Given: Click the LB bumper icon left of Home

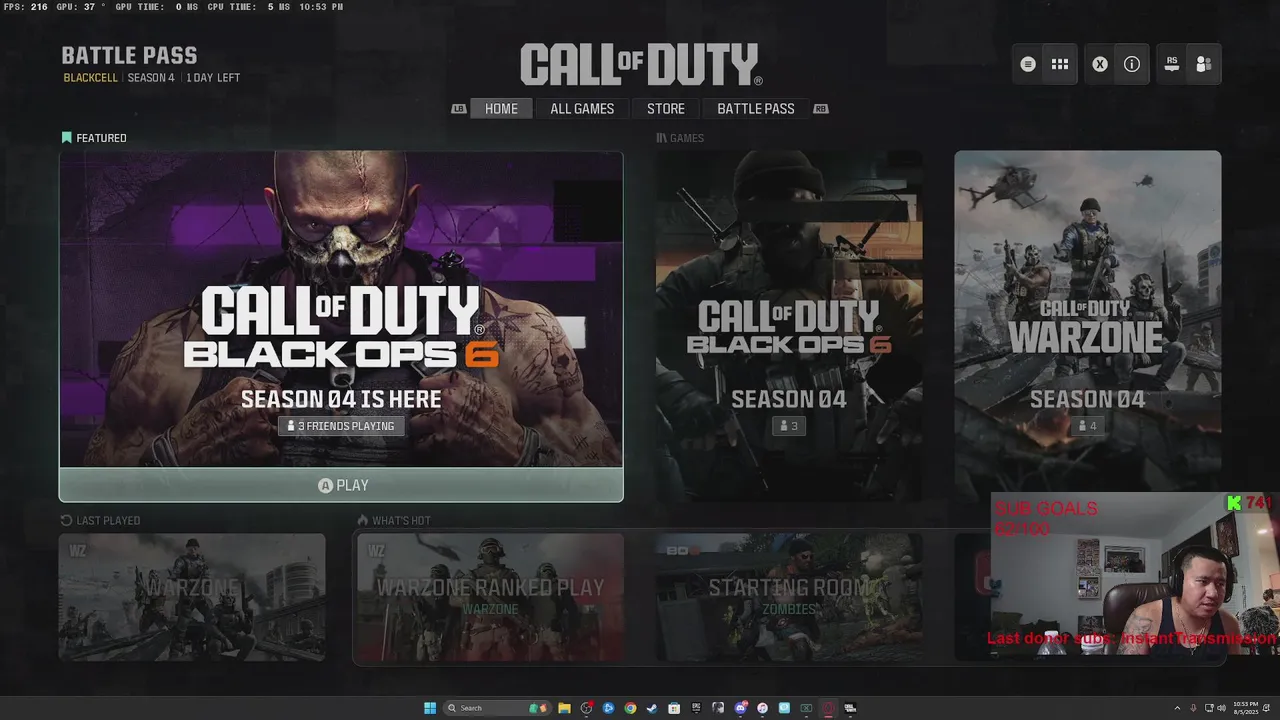Looking at the screenshot, I should coord(459,109).
